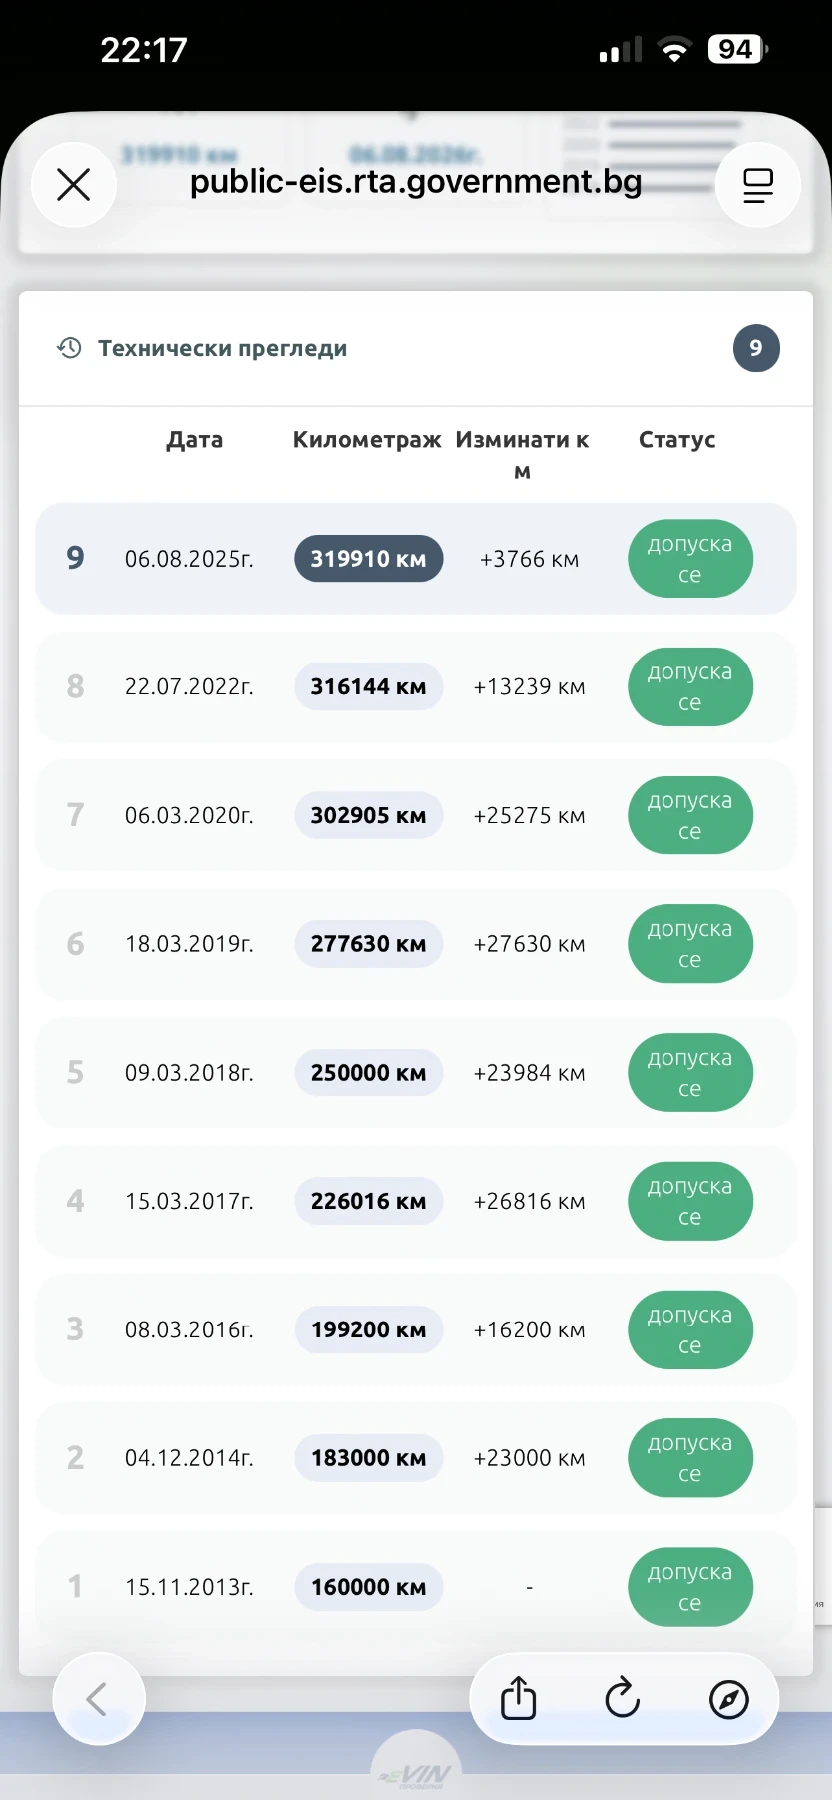Screen dimensions: 832x1800
Task: Select inspection row dated 22.07.2022г.
Action: tap(189, 687)
